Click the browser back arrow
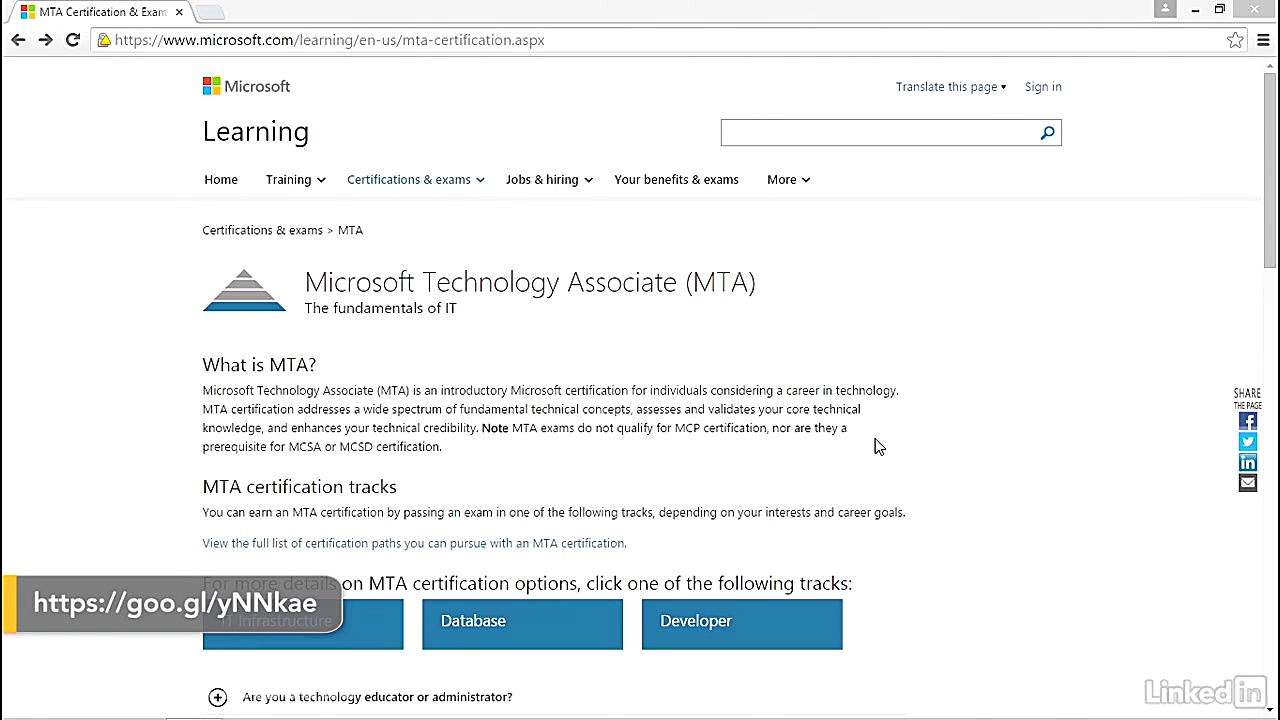Screen dimensions: 1280x720 click(18, 40)
